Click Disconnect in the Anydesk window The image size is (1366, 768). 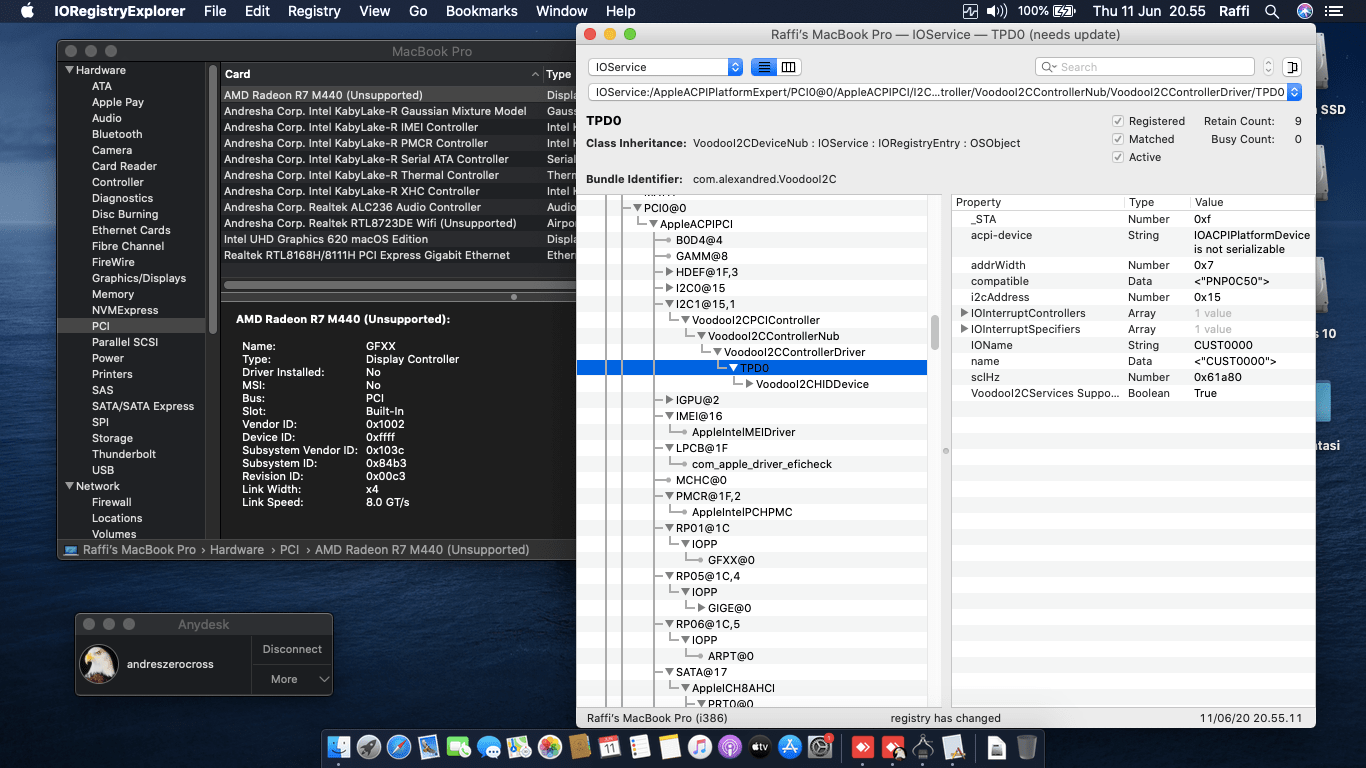(292, 649)
